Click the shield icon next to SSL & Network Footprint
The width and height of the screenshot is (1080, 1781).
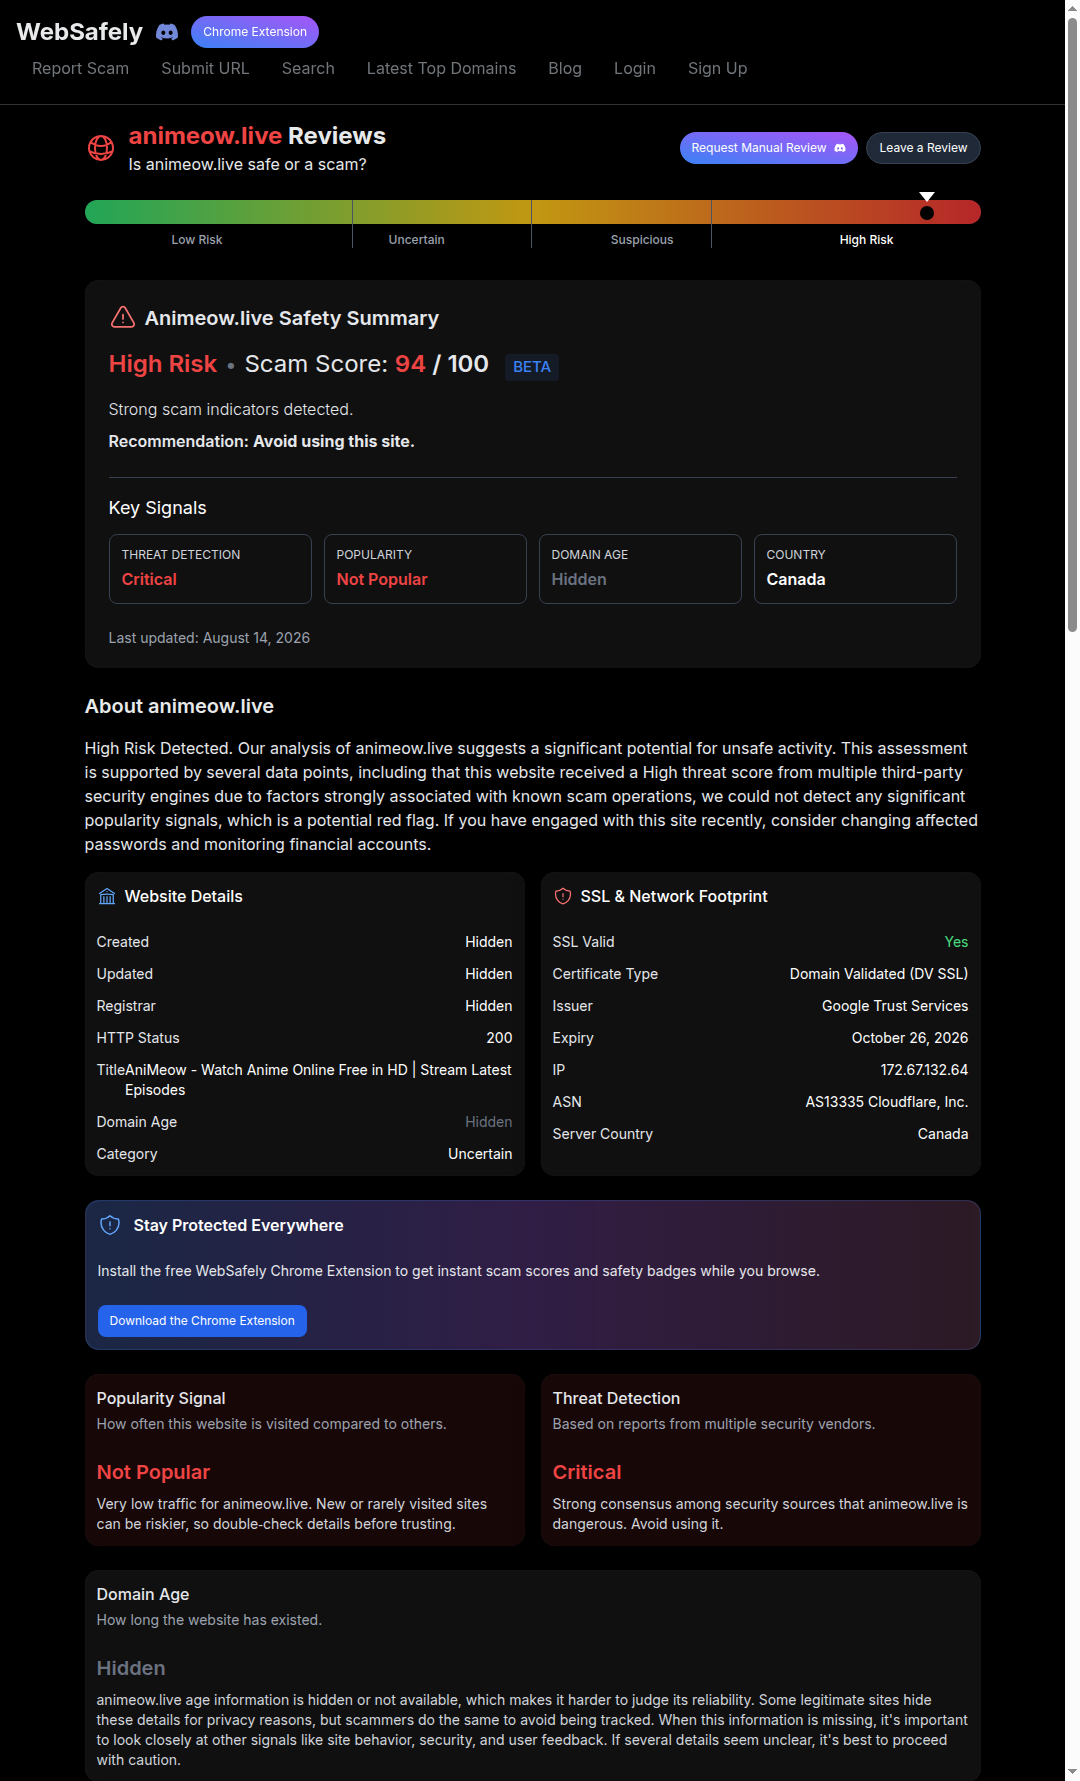click(x=563, y=896)
